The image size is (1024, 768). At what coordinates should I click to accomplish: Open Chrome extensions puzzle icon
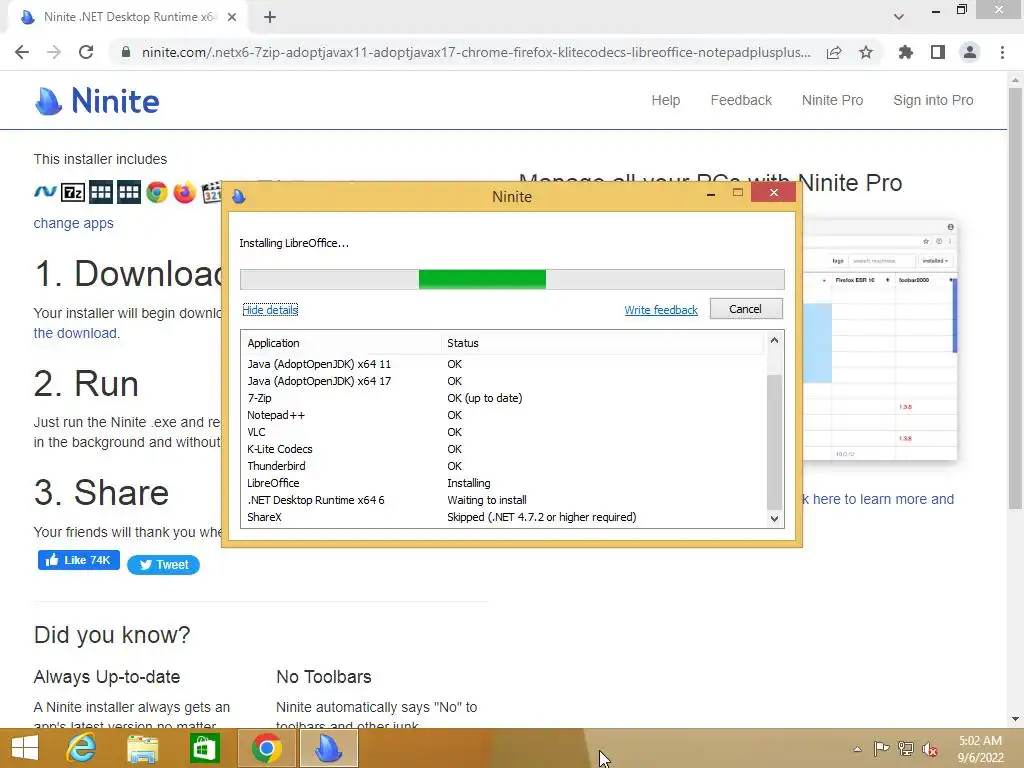tap(906, 52)
